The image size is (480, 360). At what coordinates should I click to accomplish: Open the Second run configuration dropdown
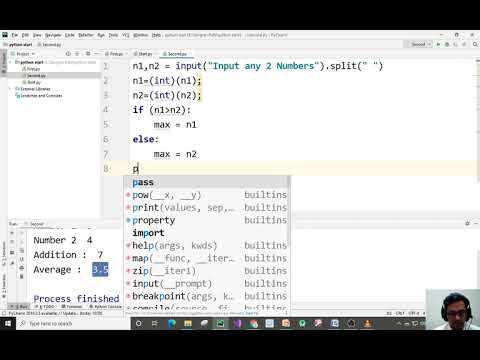point(419,44)
